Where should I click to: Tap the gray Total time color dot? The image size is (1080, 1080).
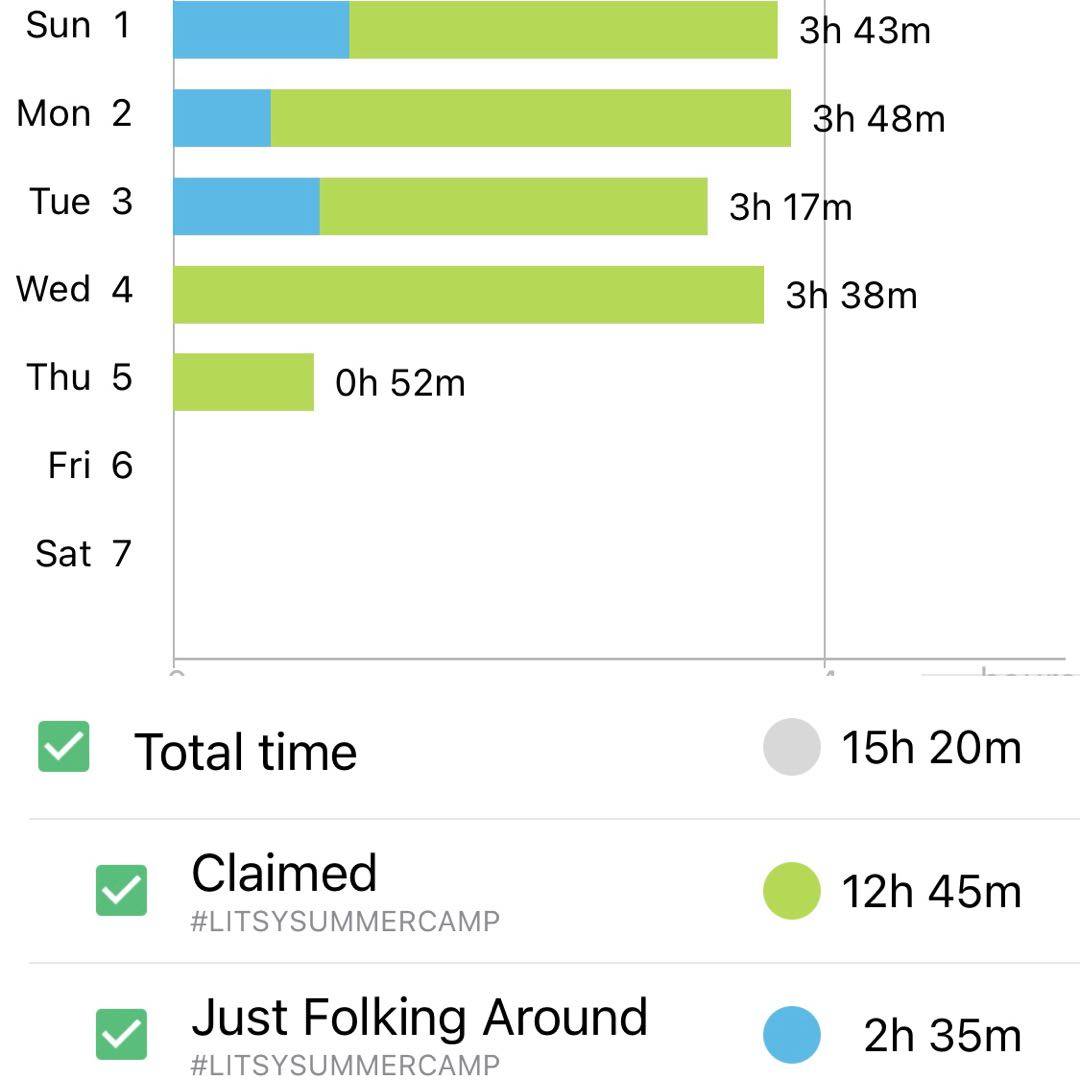[x=792, y=747]
